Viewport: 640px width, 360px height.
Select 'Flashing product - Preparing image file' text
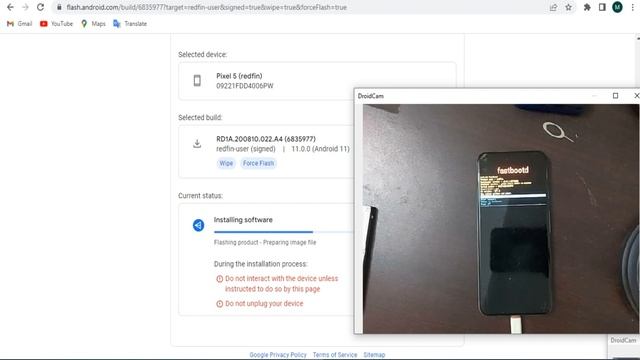coord(265,242)
